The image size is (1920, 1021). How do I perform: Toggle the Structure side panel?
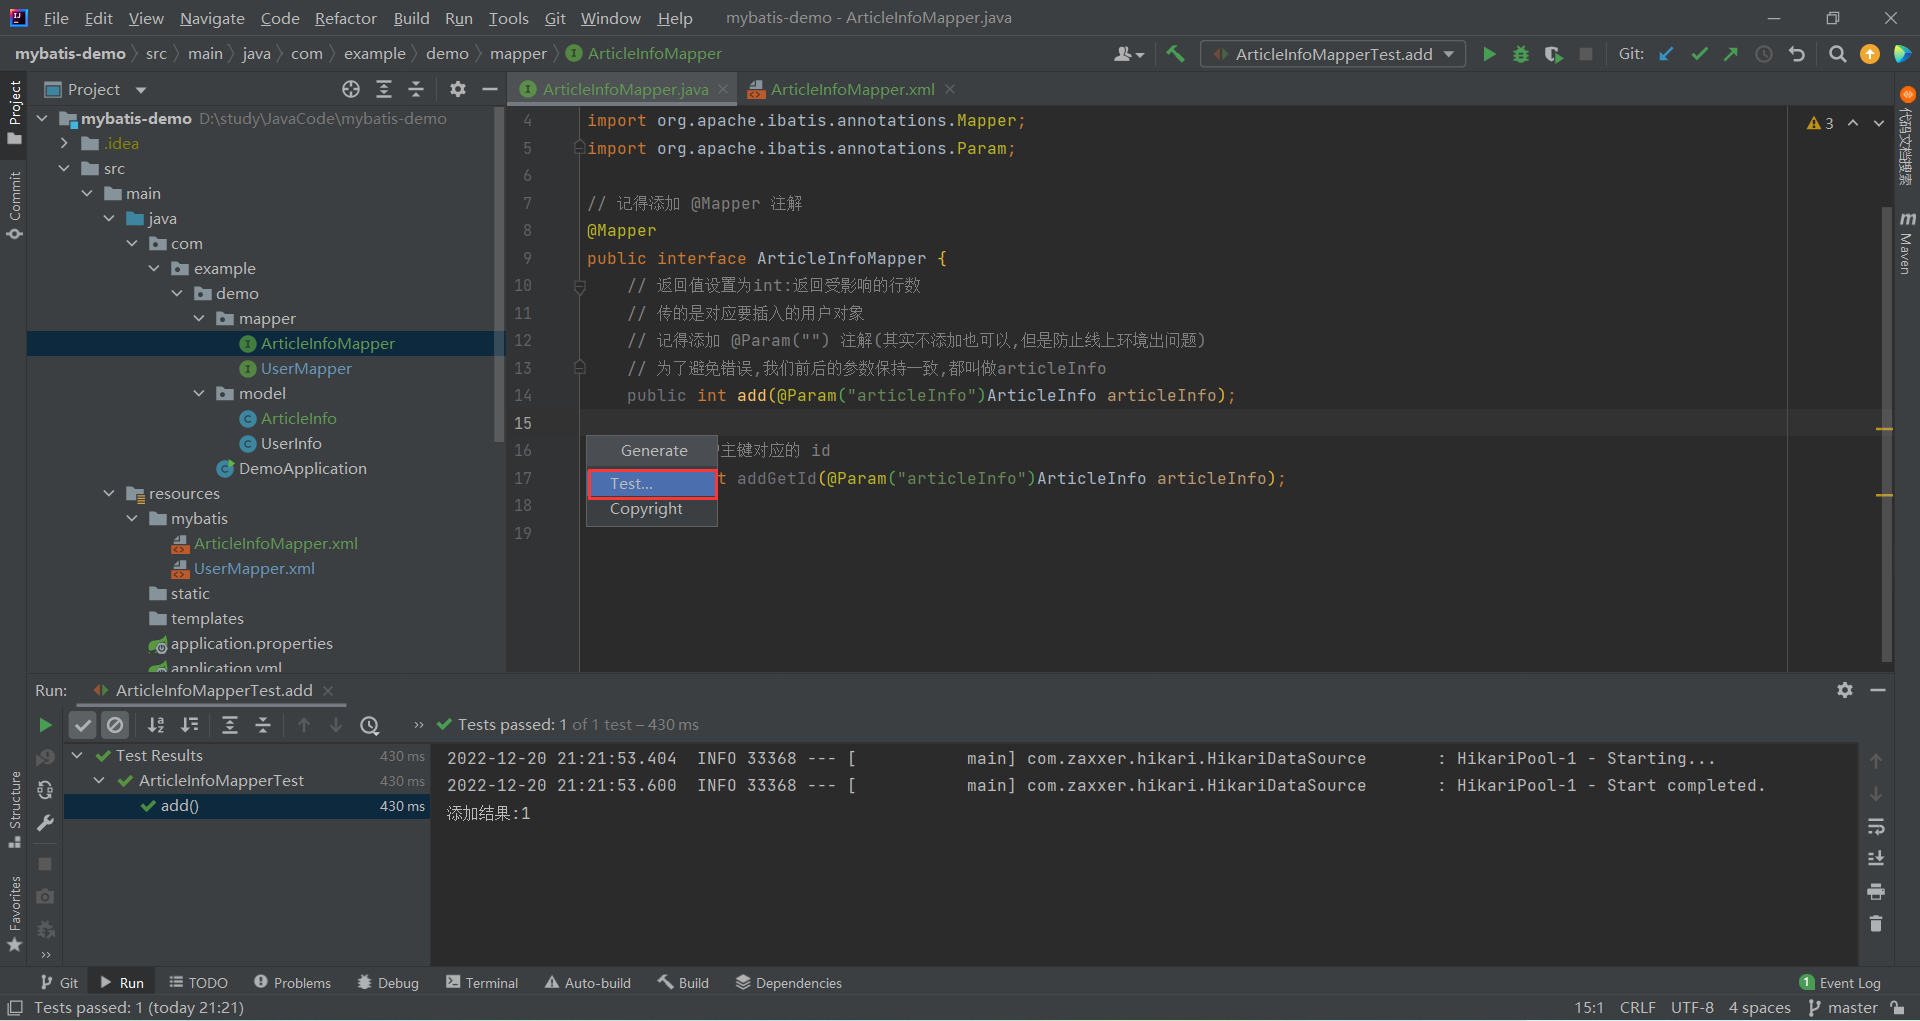[14, 809]
